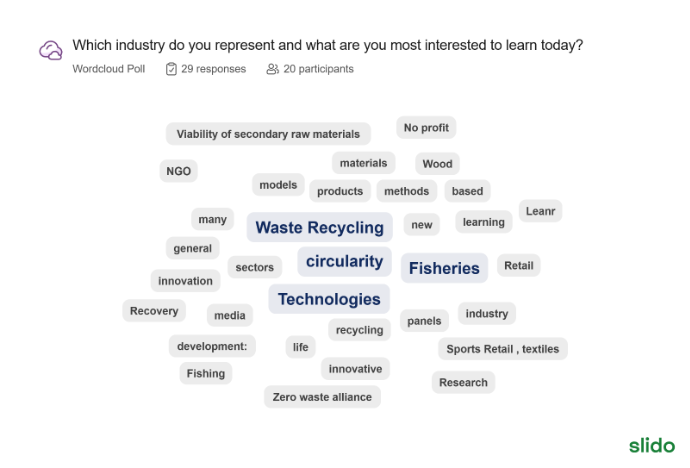Viewport: 690px width, 468px height.
Task: Select the 'Zero waste alliance' tag
Action: (322, 397)
